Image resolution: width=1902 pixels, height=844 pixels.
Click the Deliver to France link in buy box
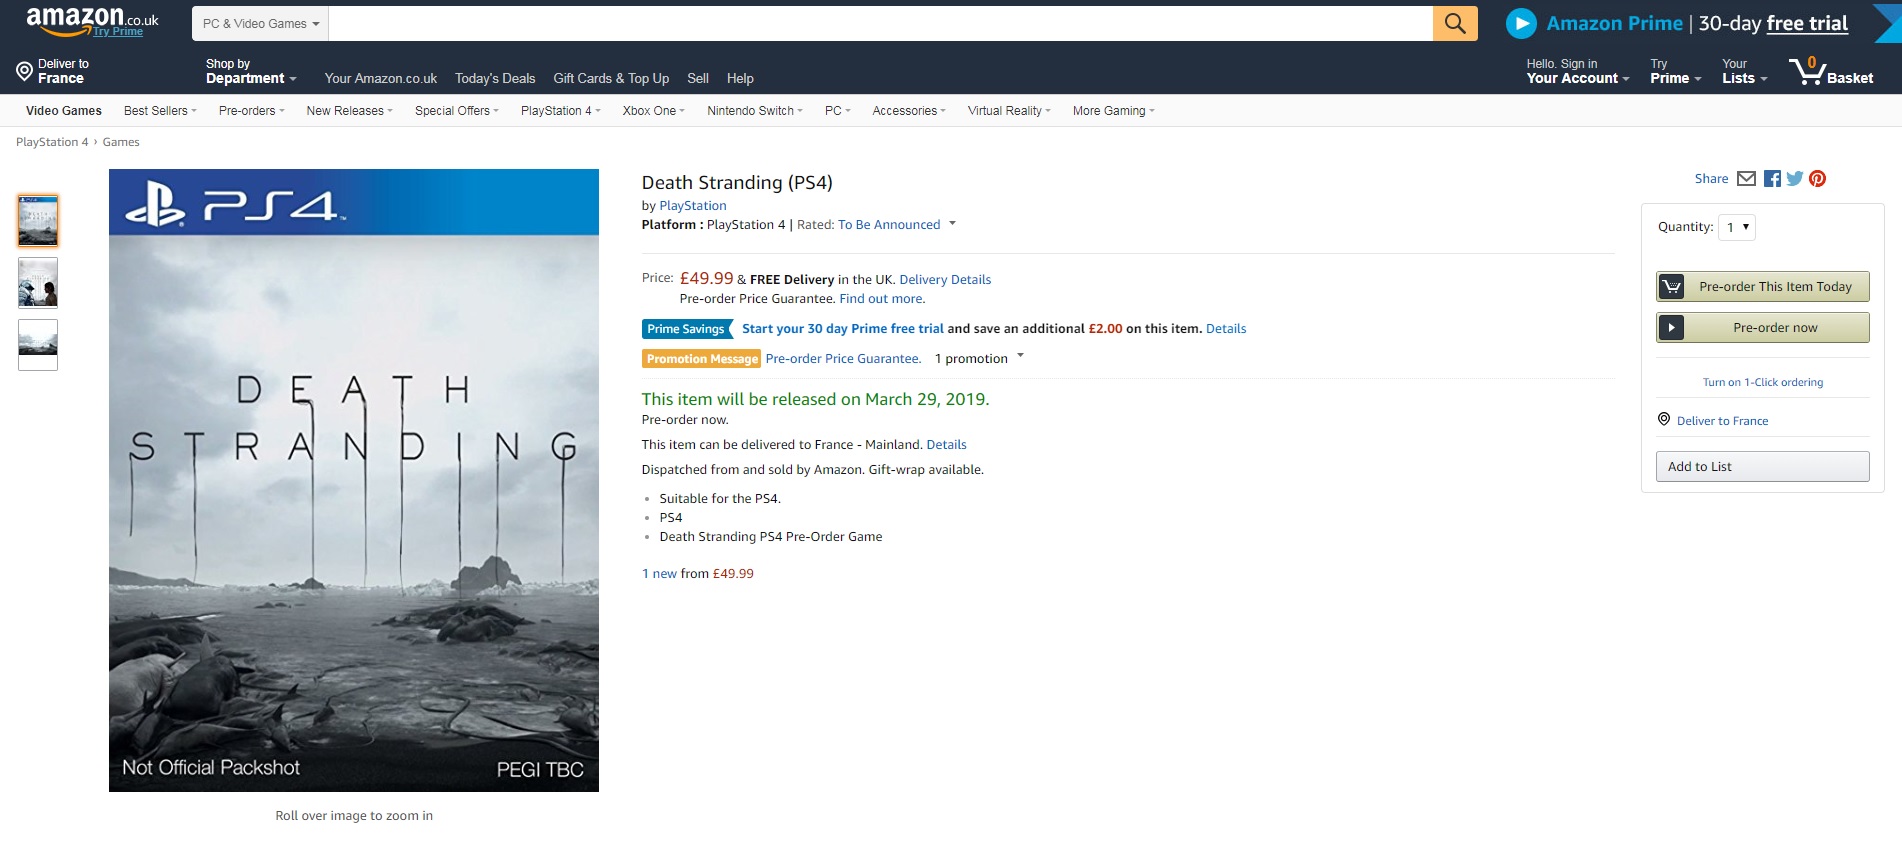(x=1722, y=421)
